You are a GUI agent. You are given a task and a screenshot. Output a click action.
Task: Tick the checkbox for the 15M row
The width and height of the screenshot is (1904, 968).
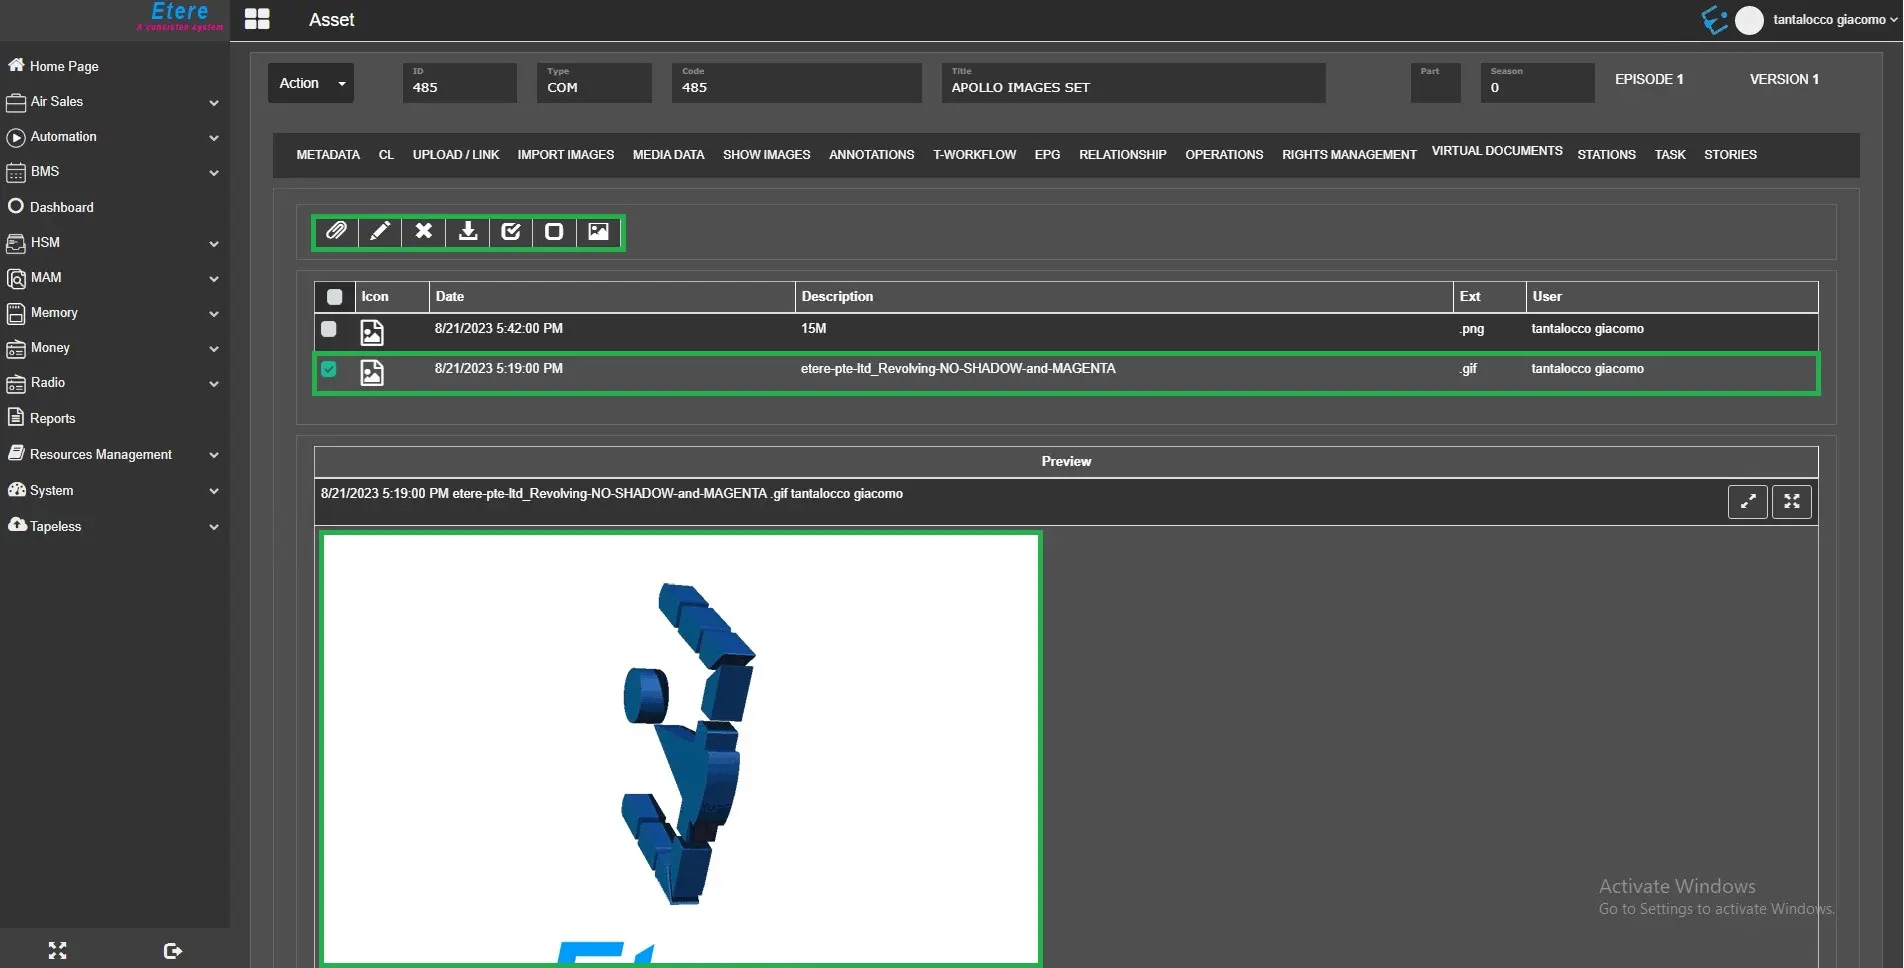coord(329,329)
